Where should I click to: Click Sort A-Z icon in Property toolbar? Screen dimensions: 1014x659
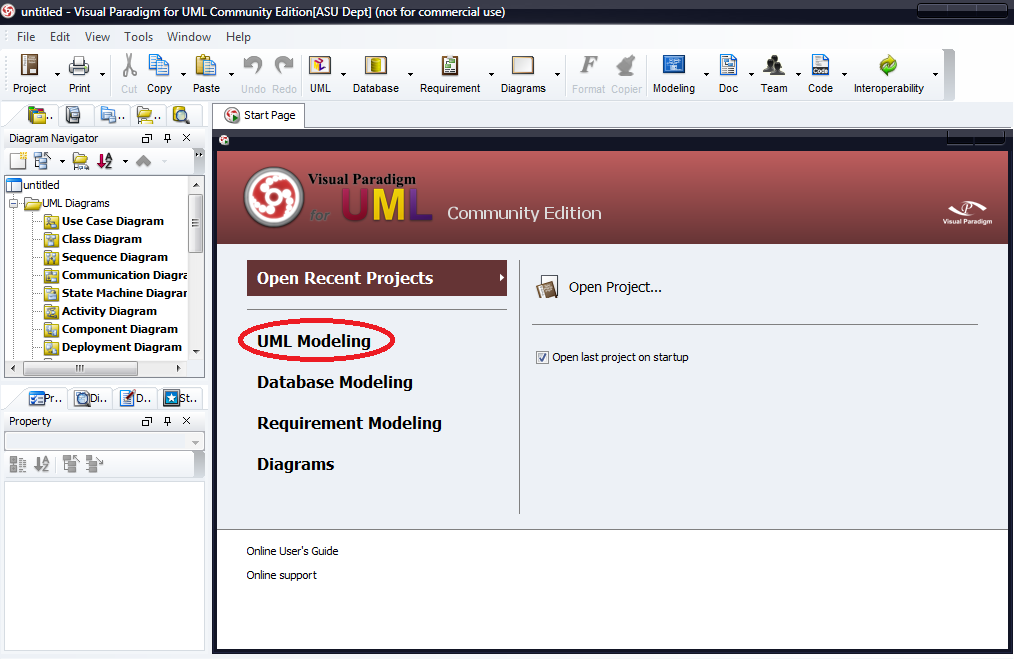coord(42,464)
